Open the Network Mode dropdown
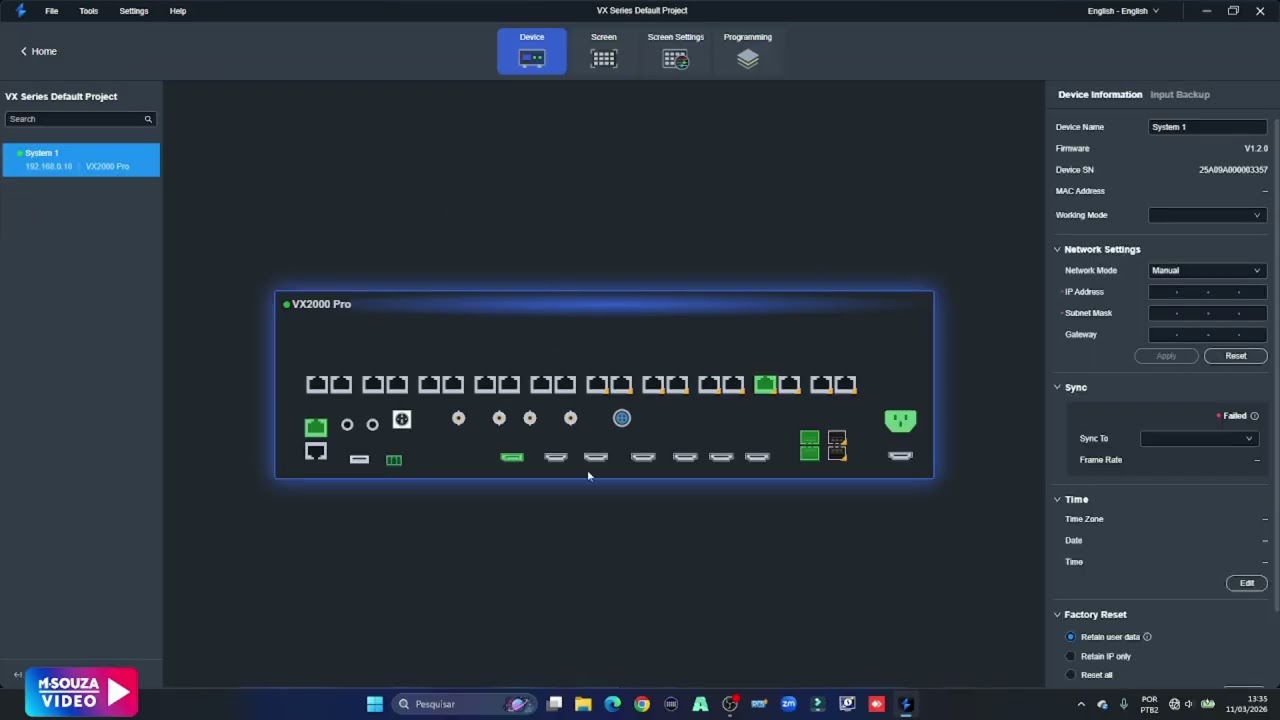 1208,271
